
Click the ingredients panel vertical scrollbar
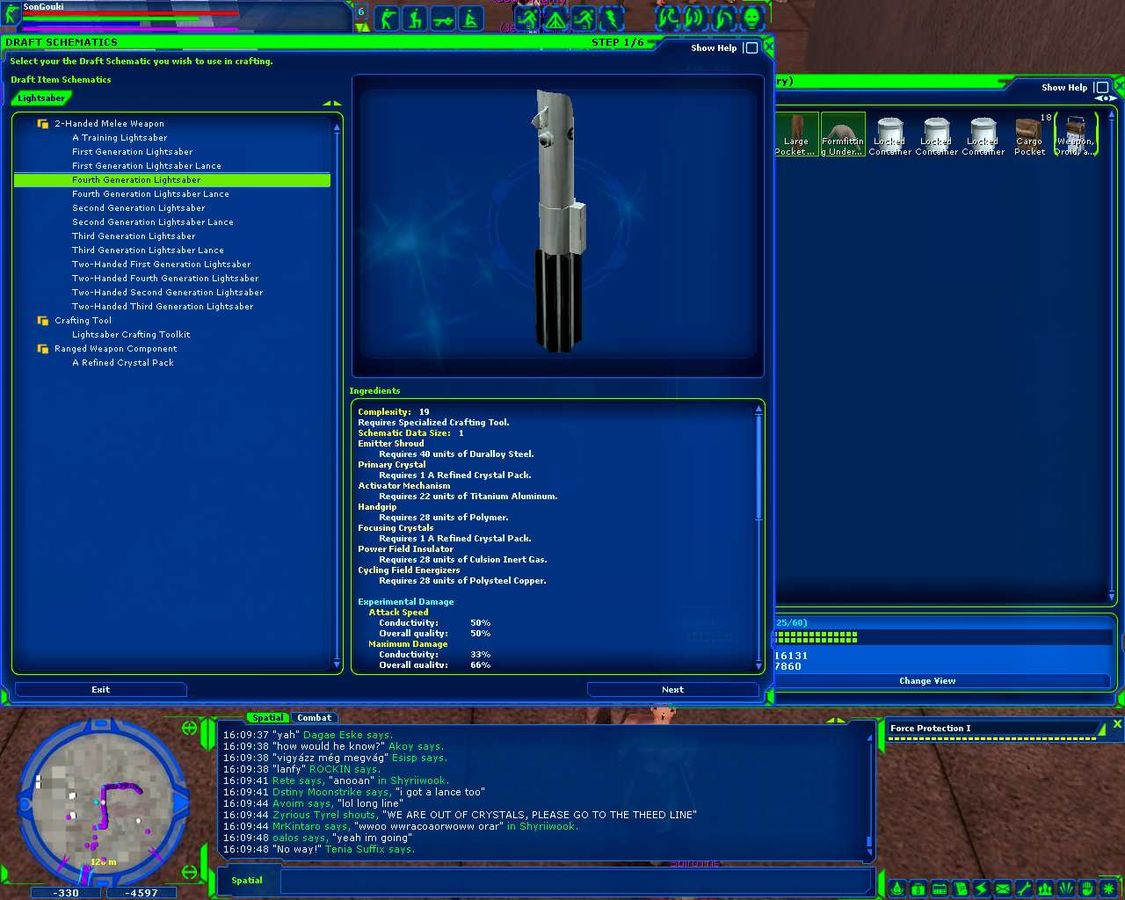click(758, 470)
